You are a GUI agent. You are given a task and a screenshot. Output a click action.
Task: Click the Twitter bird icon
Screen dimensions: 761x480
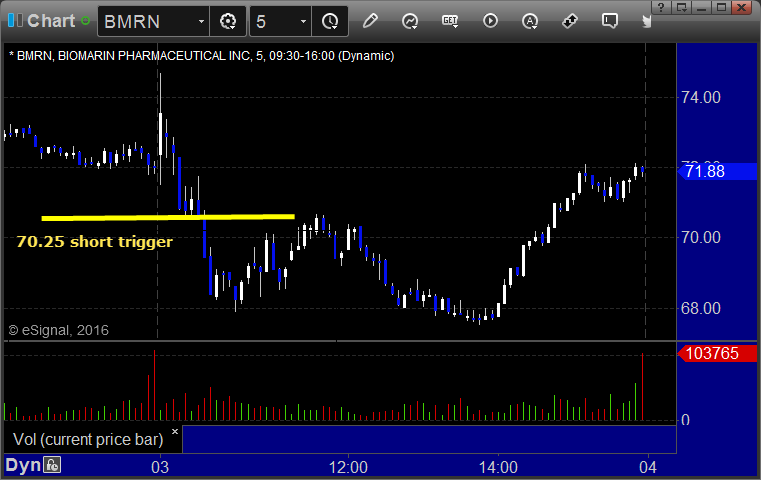[646, 21]
